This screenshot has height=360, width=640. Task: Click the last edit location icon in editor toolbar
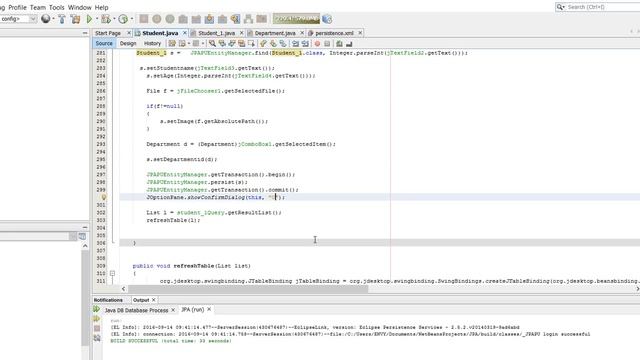(x=172, y=43)
